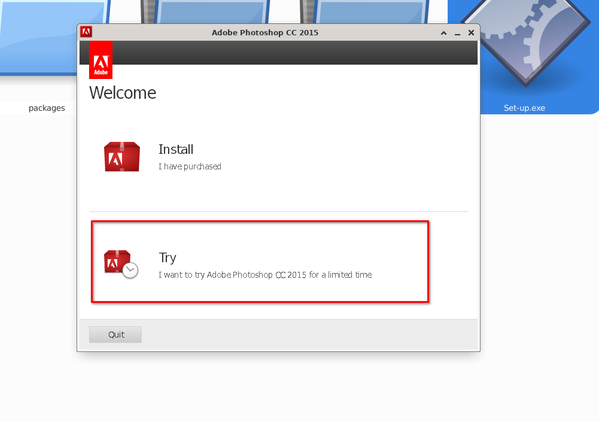Click the Welcome heading

123,93
